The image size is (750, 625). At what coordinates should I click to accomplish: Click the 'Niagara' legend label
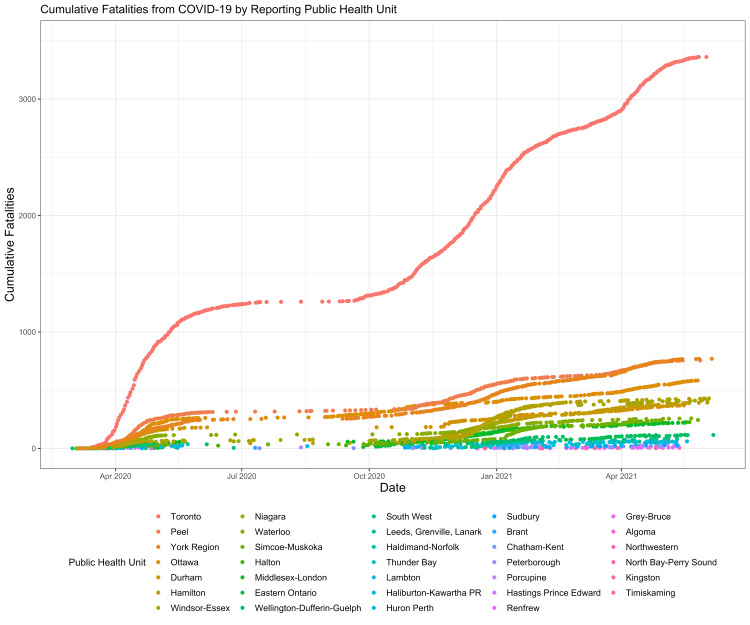pyautogui.click(x=270, y=516)
